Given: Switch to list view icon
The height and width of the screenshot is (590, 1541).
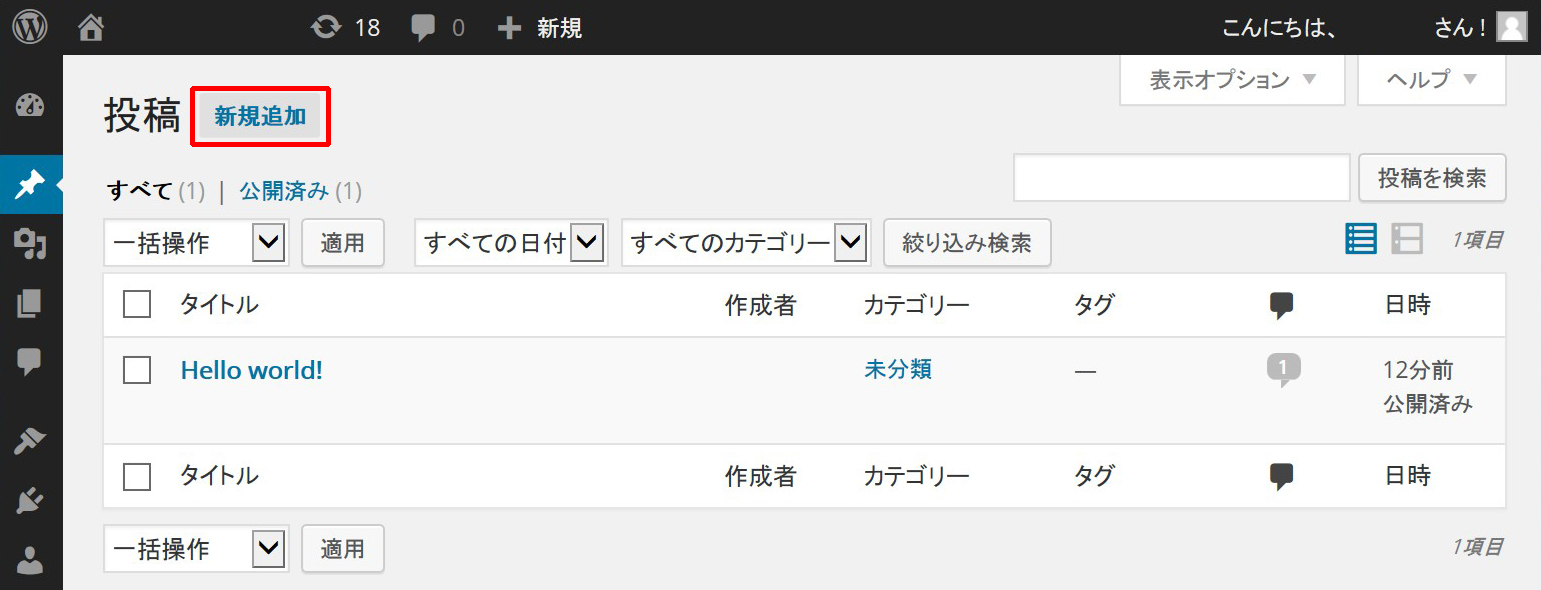Looking at the screenshot, I should coord(1361,239).
